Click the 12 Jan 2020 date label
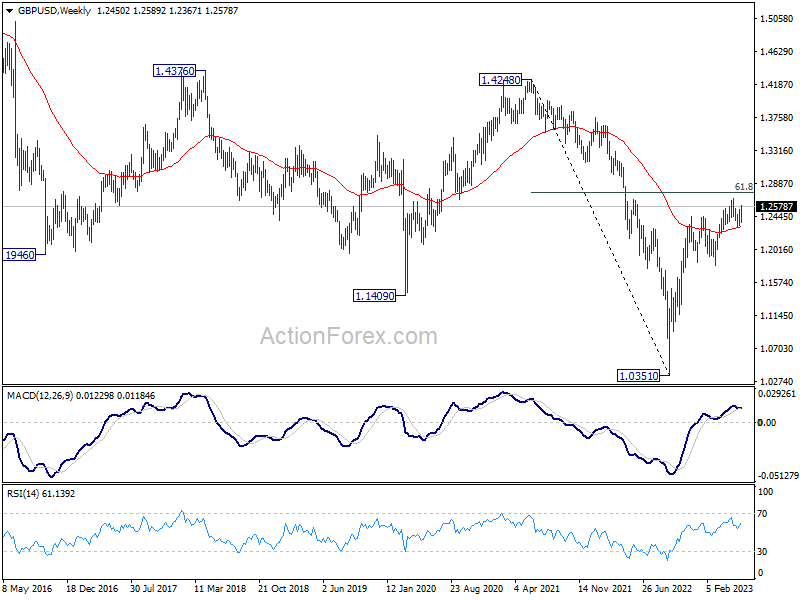The height and width of the screenshot is (600, 800). (411, 588)
